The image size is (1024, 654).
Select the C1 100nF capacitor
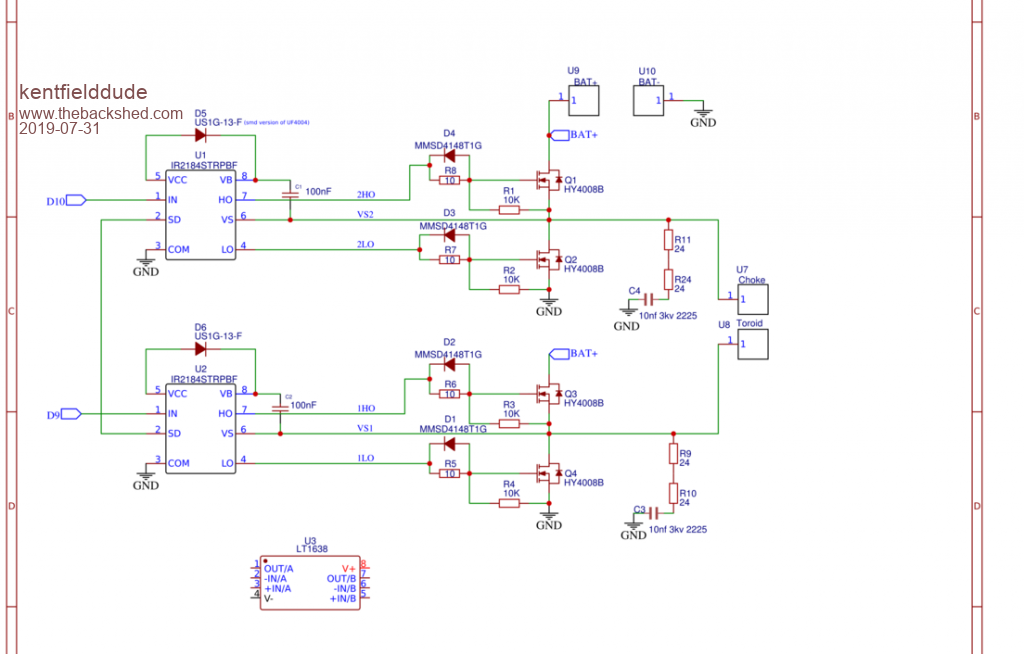click(x=291, y=190)
